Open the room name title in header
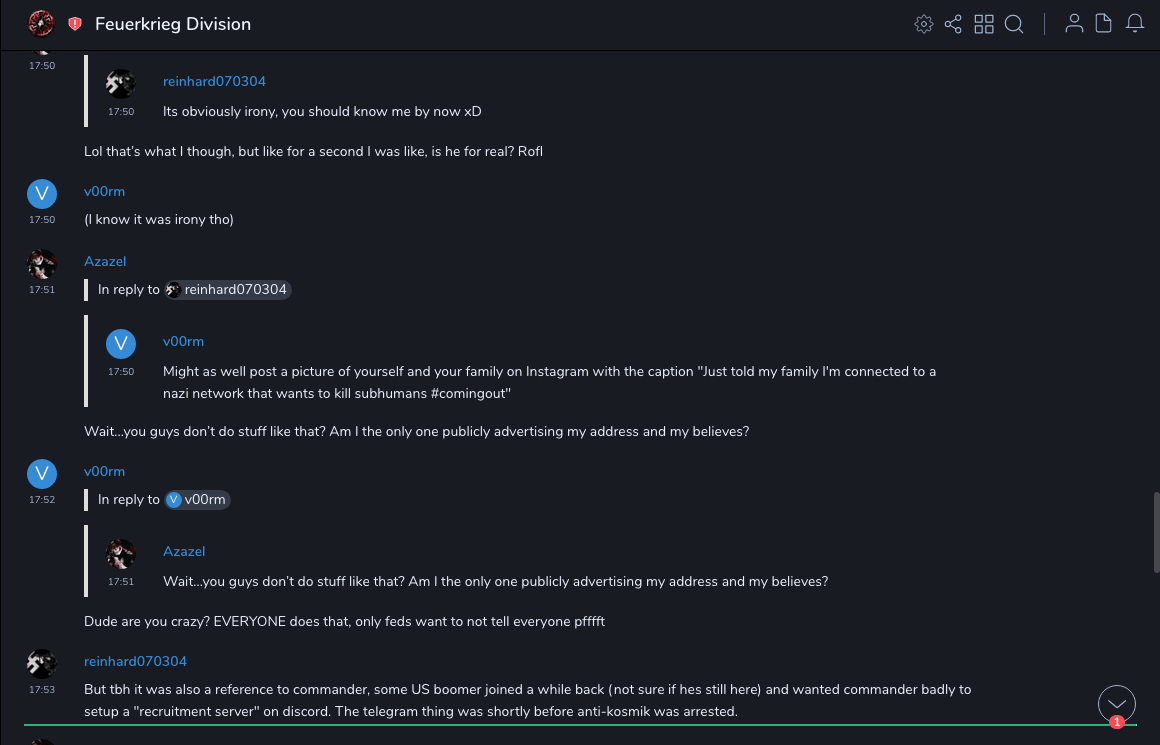This screenshot has height=745, width=1160. (x=173, y=24)
